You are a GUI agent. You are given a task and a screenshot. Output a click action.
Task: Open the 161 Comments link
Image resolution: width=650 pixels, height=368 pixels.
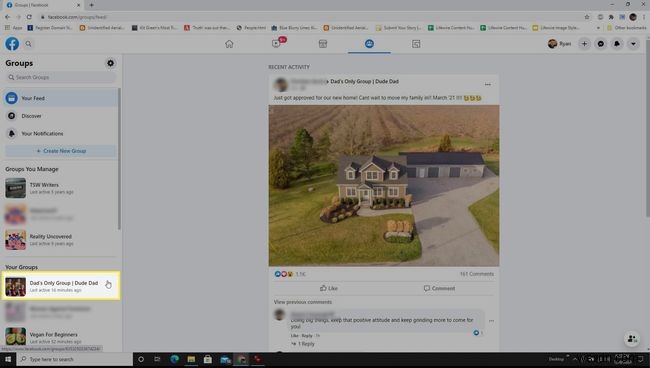477,274
